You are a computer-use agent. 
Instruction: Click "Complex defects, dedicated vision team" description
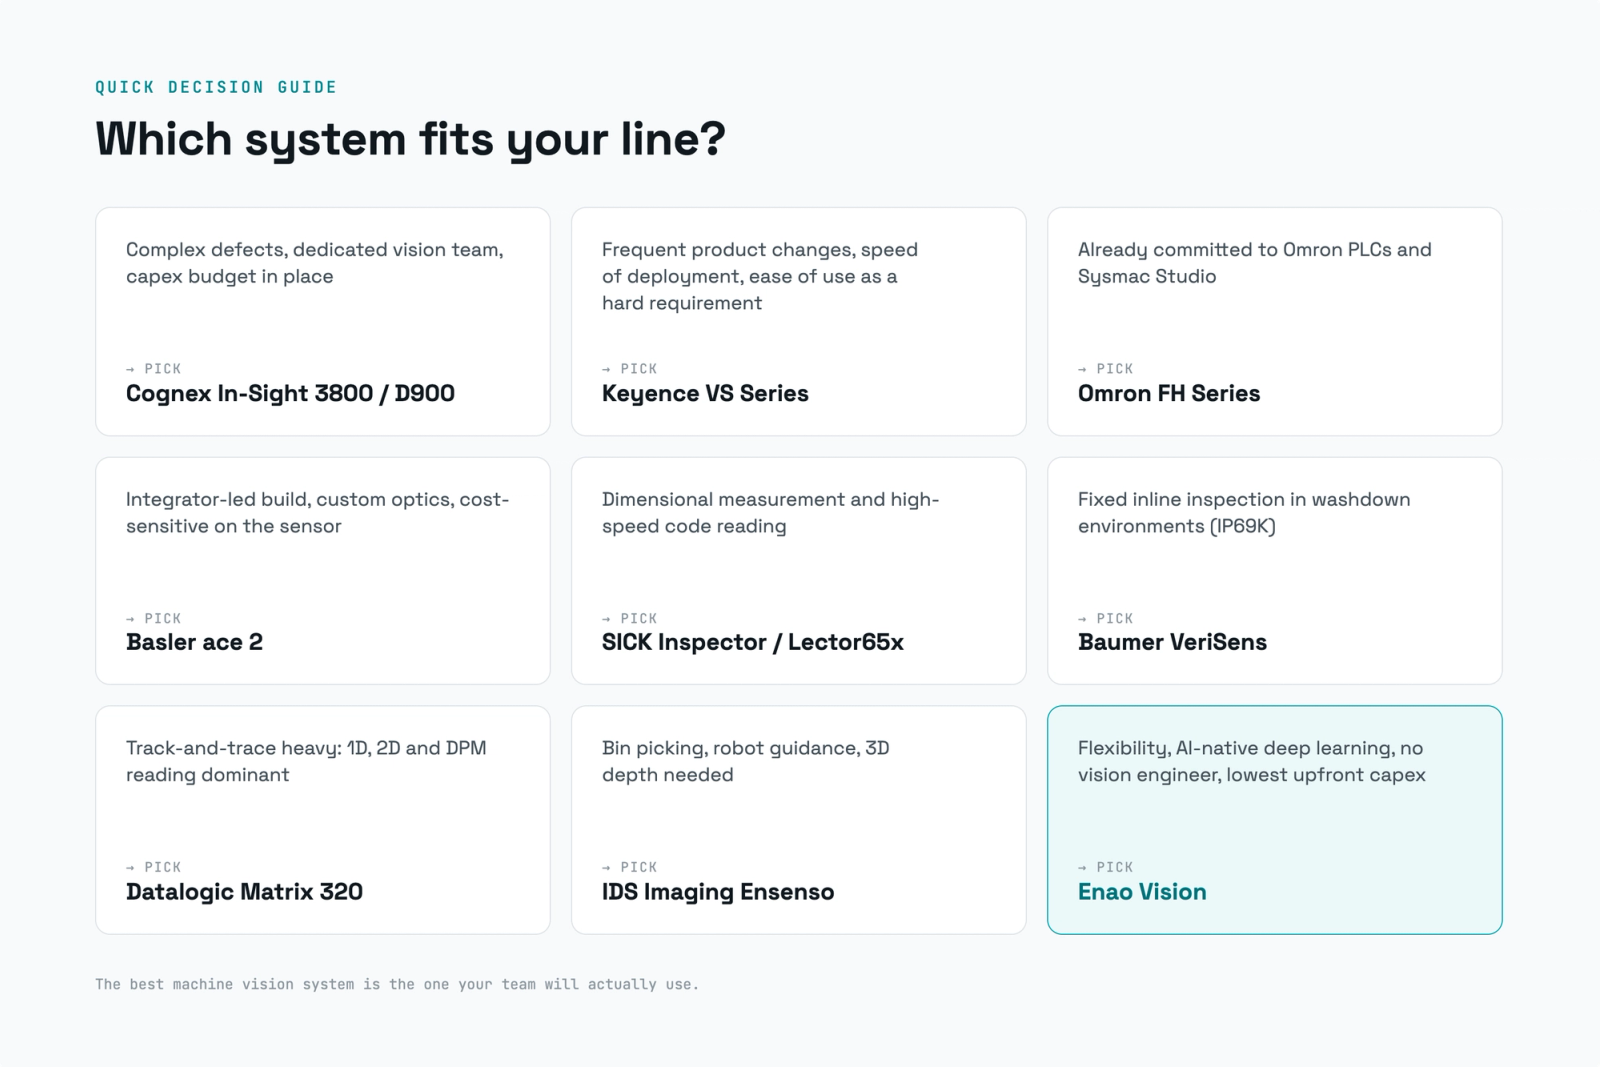(315, 263)
